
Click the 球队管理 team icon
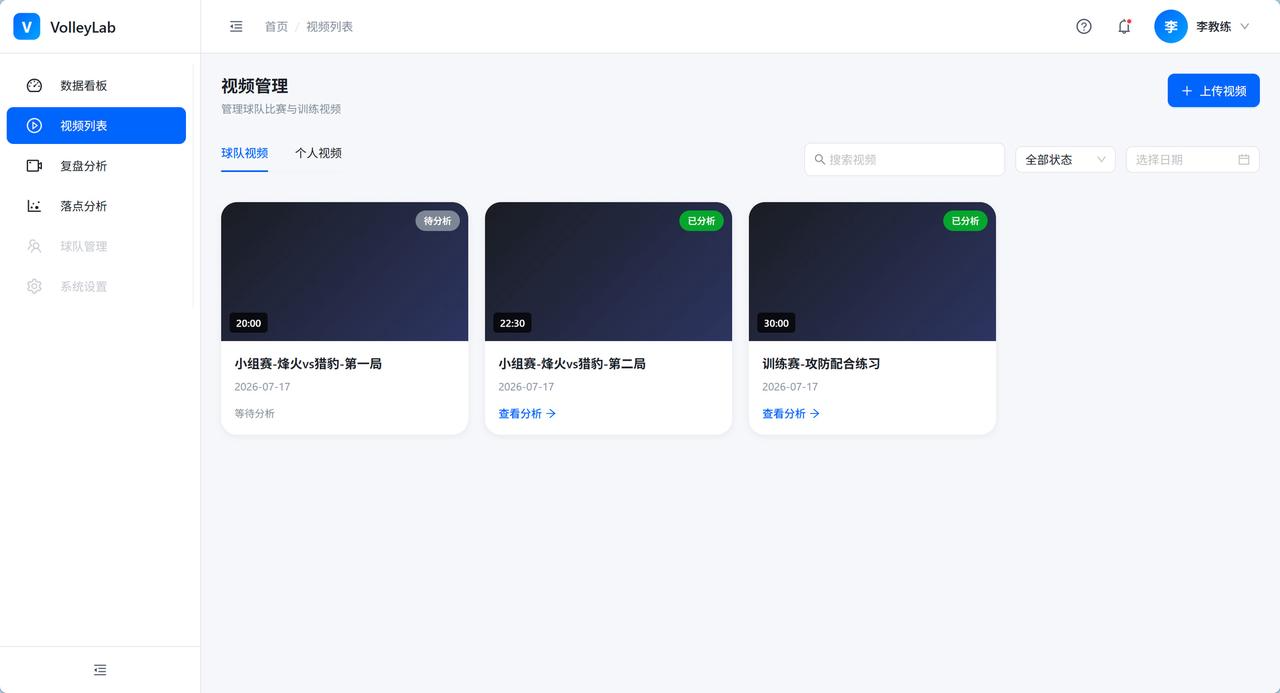pyautogui.click(x=34, y=246)
